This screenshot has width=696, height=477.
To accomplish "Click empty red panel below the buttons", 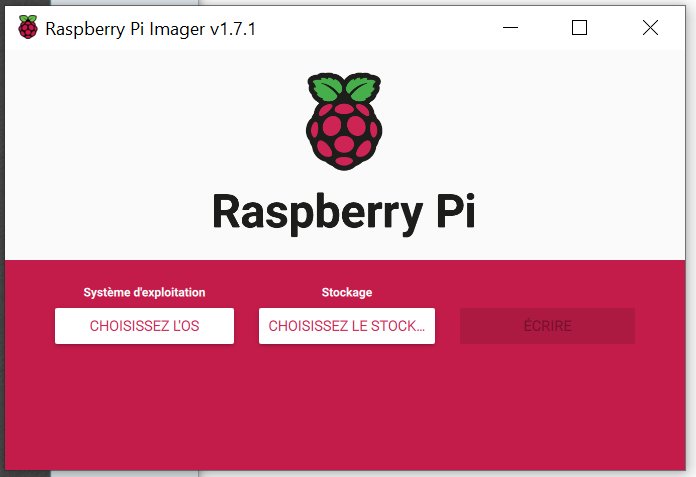I will coord(345,408).
